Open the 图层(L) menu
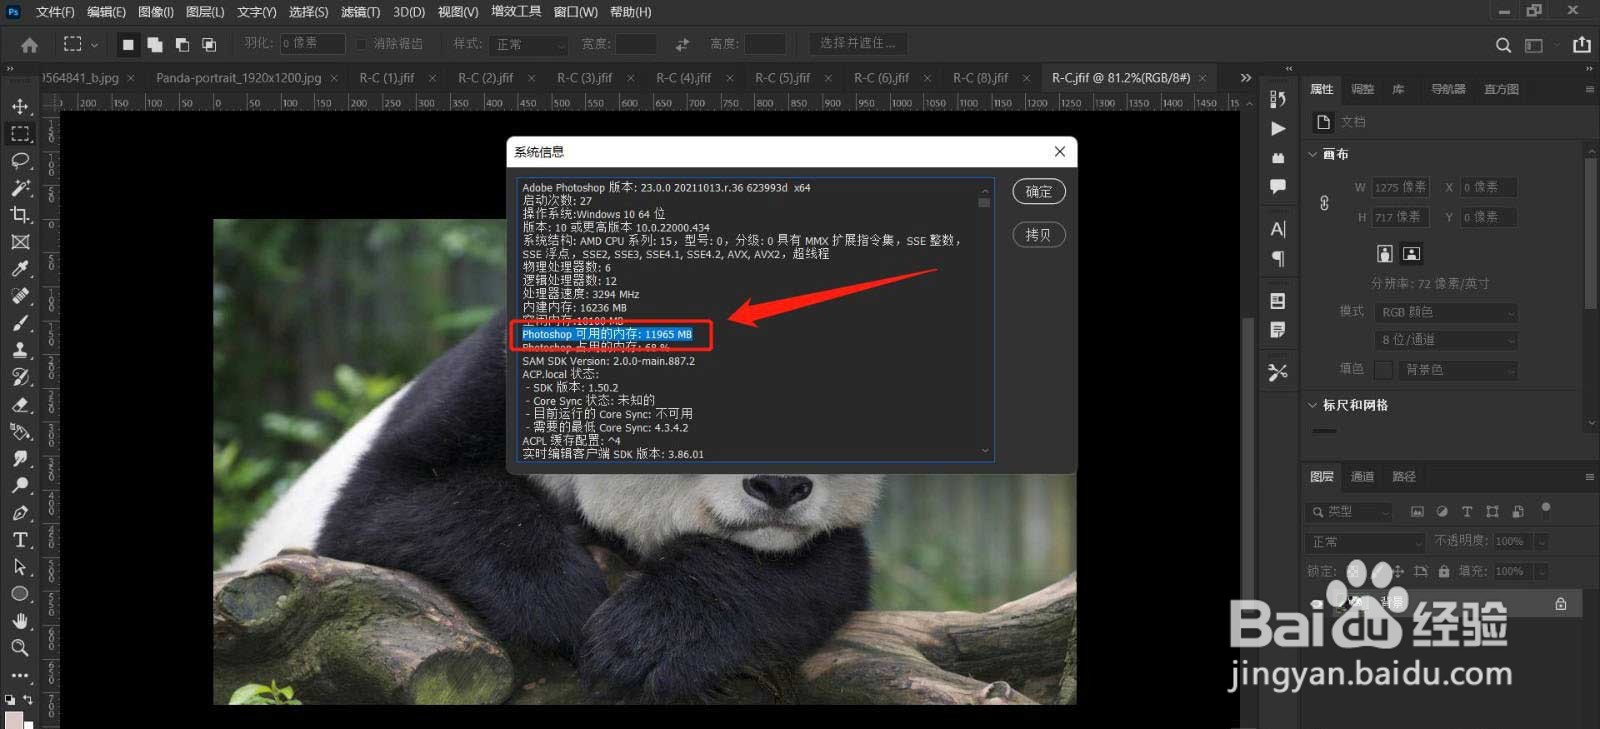The width and height of the screenshot is (1600, 729). [205, 12]
